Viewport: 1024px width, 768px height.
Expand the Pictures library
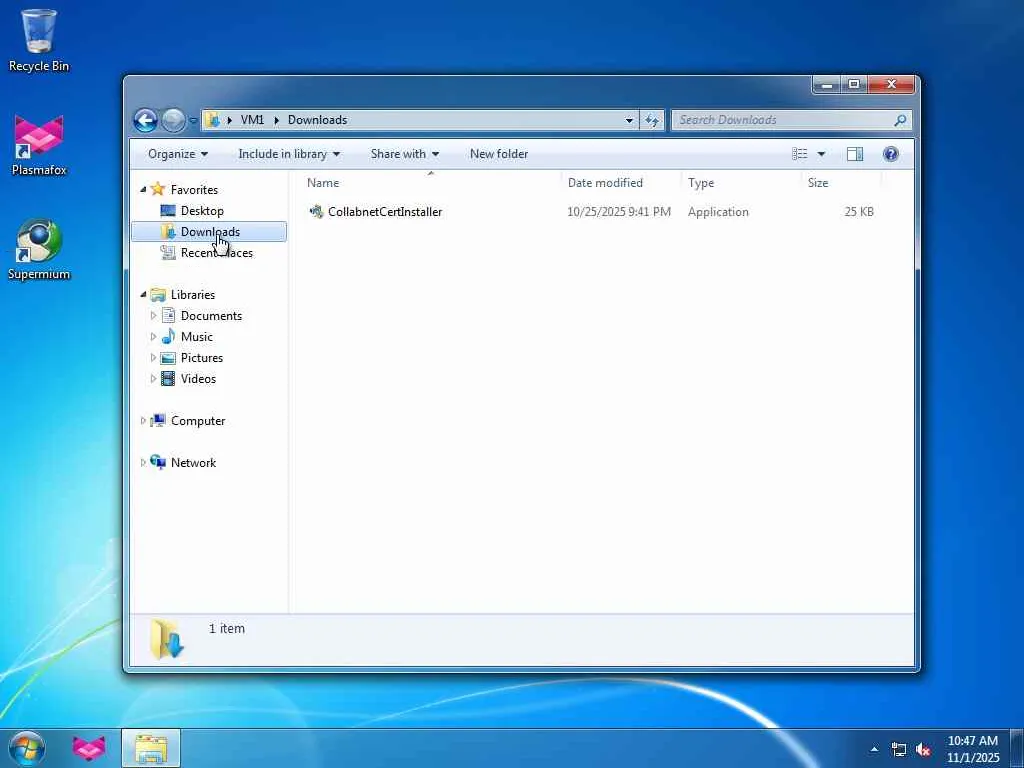point(153,357)
